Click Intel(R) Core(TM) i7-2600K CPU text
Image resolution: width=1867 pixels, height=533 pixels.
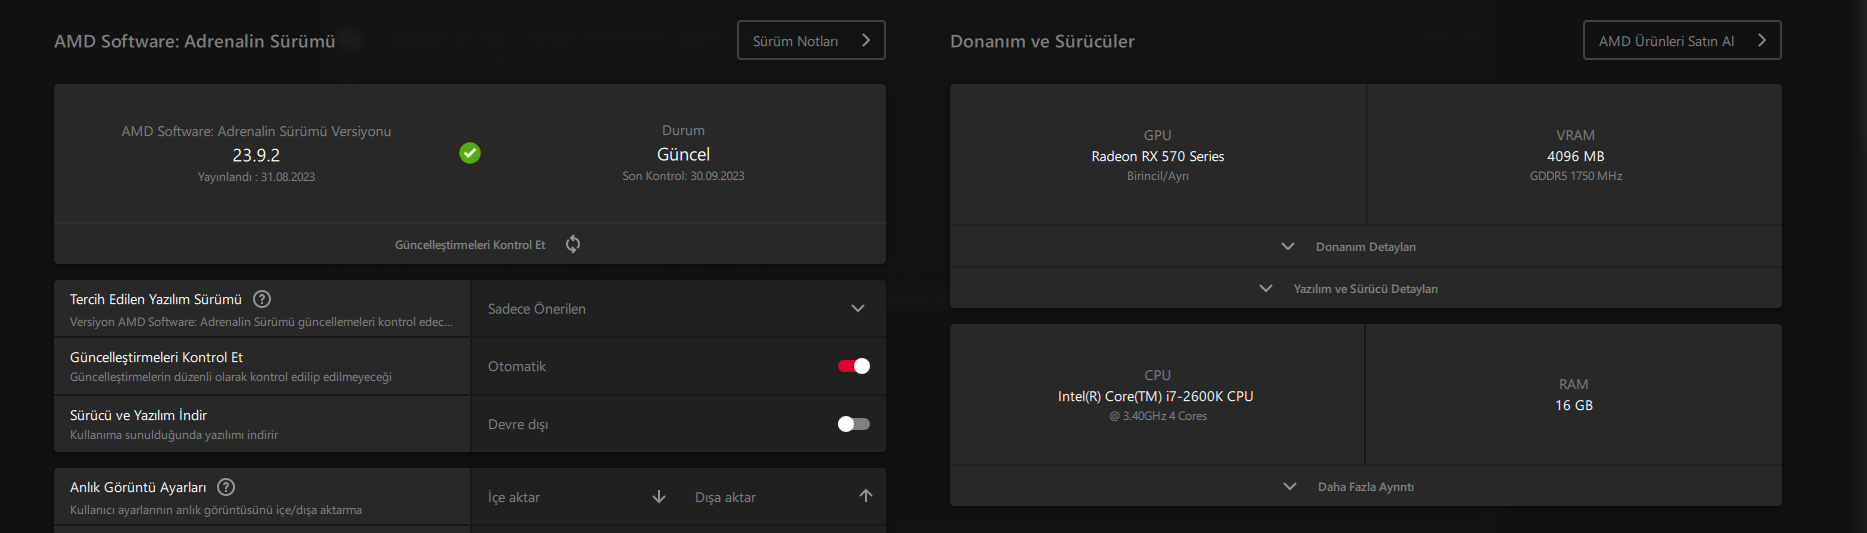(1156, 396)
